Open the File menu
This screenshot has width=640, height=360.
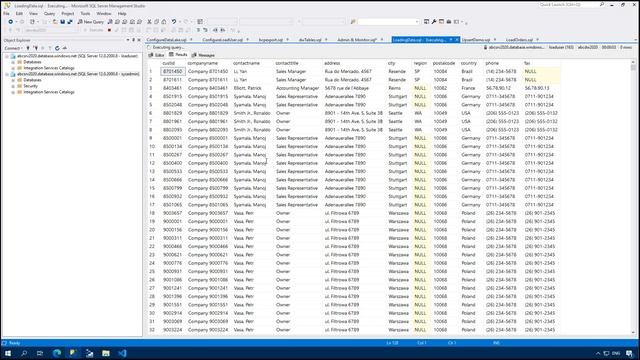coord(6,13)
